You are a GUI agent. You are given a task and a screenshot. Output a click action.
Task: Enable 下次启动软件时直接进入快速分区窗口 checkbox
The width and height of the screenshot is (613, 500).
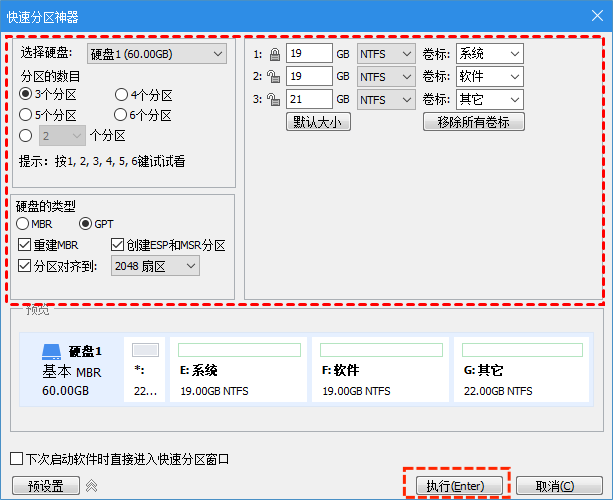coord(16,459)
